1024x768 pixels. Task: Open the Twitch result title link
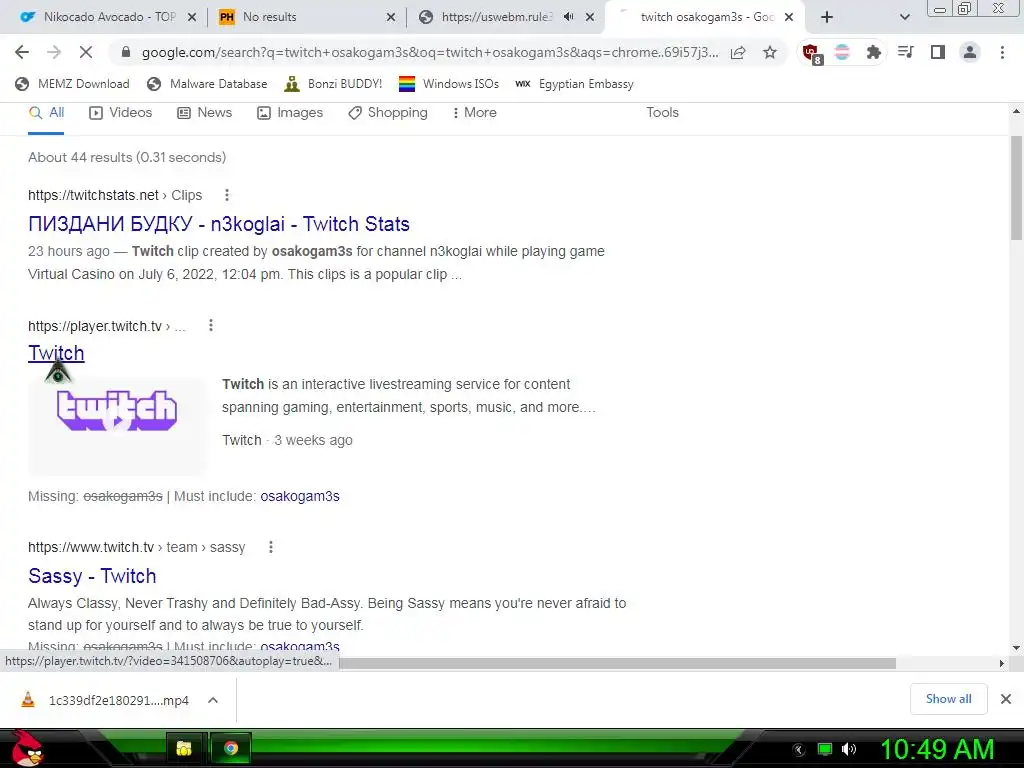point(56,353)
